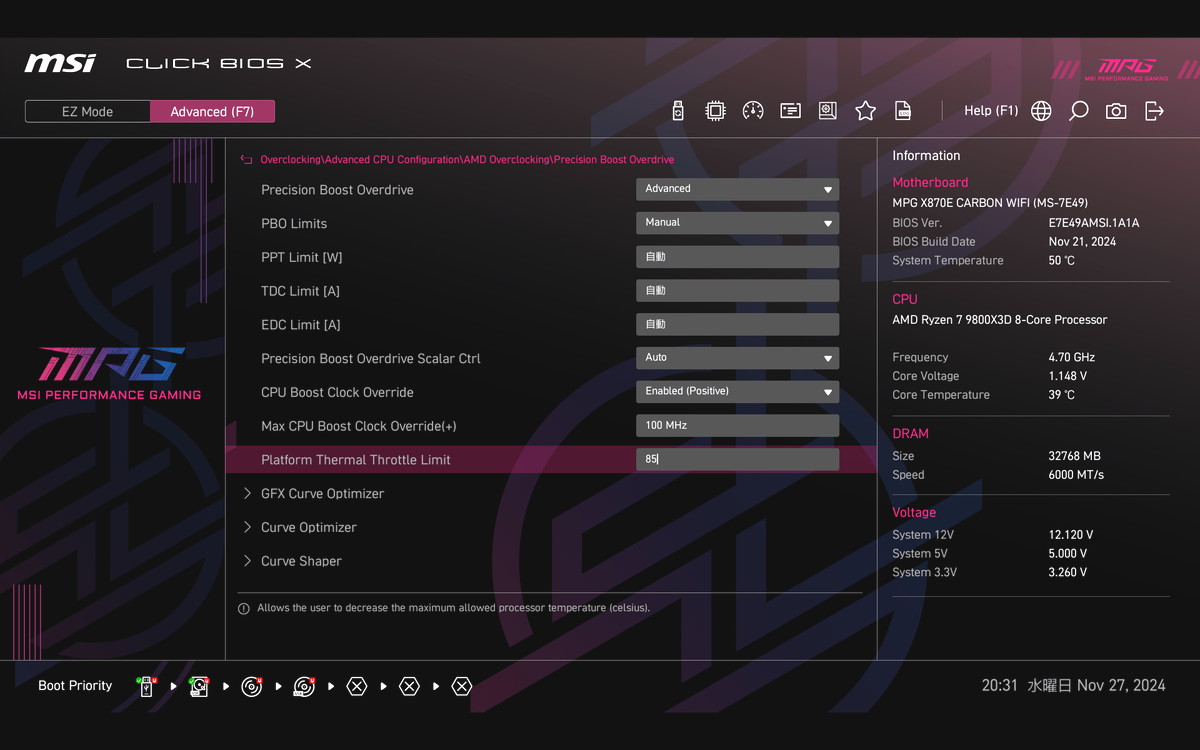Select the hard disk boot device icon
Screen dimensions: 1200x750
pos(199,687)
